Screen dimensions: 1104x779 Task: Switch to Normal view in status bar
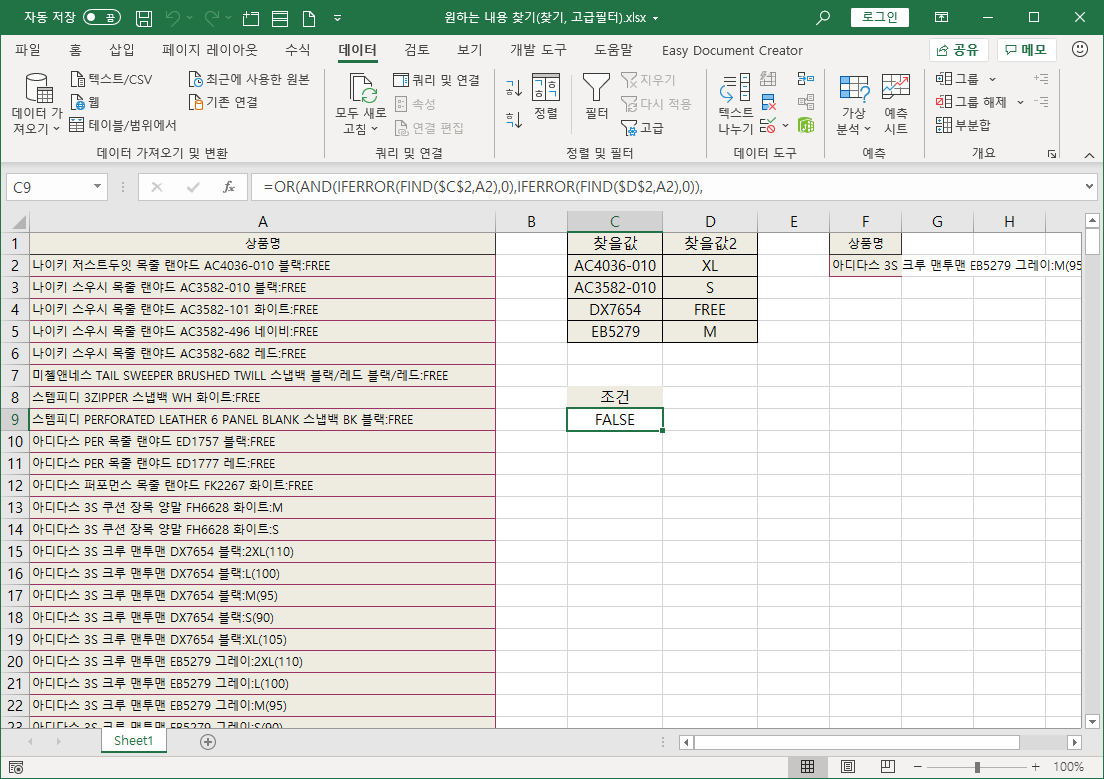point(808,766)
